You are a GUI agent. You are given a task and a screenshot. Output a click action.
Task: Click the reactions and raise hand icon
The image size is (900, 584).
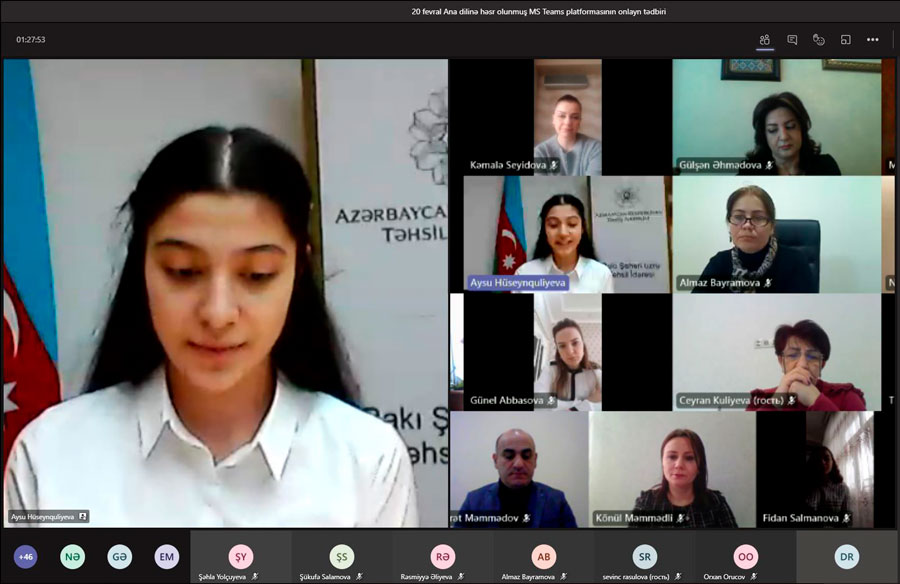coord(819,40)
